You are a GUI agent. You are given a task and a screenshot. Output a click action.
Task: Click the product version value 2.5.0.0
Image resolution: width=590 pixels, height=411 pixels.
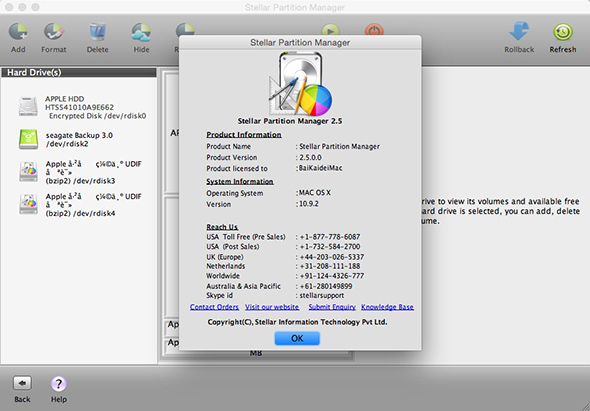tap(310, 157)
